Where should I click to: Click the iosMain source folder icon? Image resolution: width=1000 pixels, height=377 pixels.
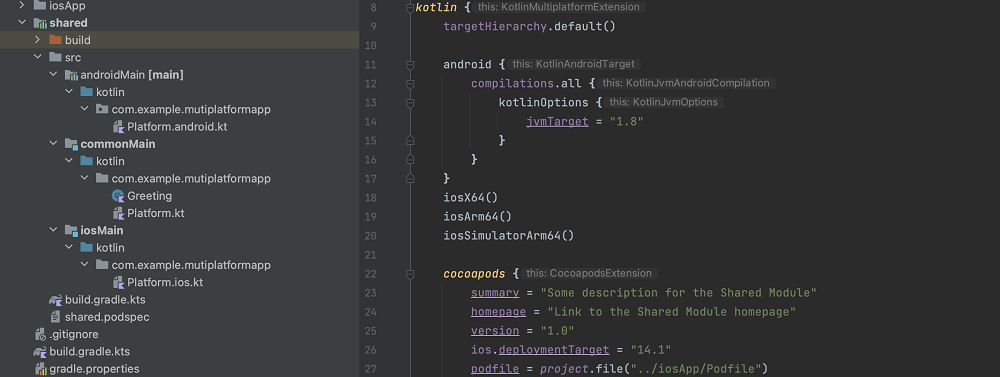click(71, 230)
